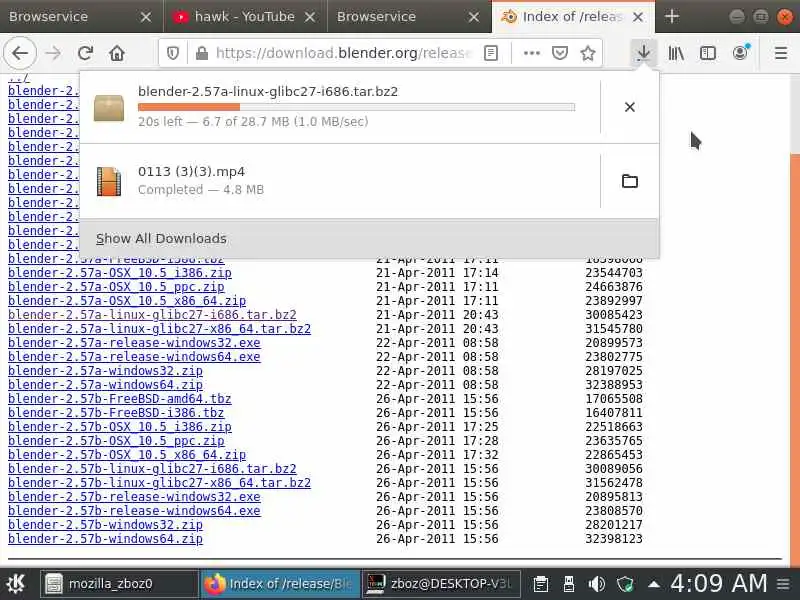The width and height of the screenshot is (800, 600).
Task: Open the tracking protection shield icon
Action: 173,53
